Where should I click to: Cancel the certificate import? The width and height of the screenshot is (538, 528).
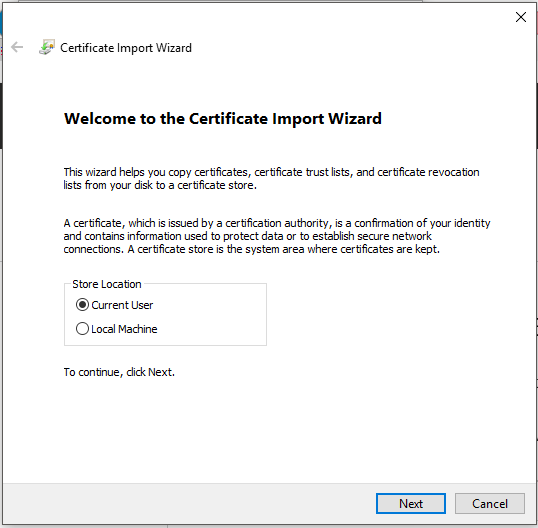(490, 503)
